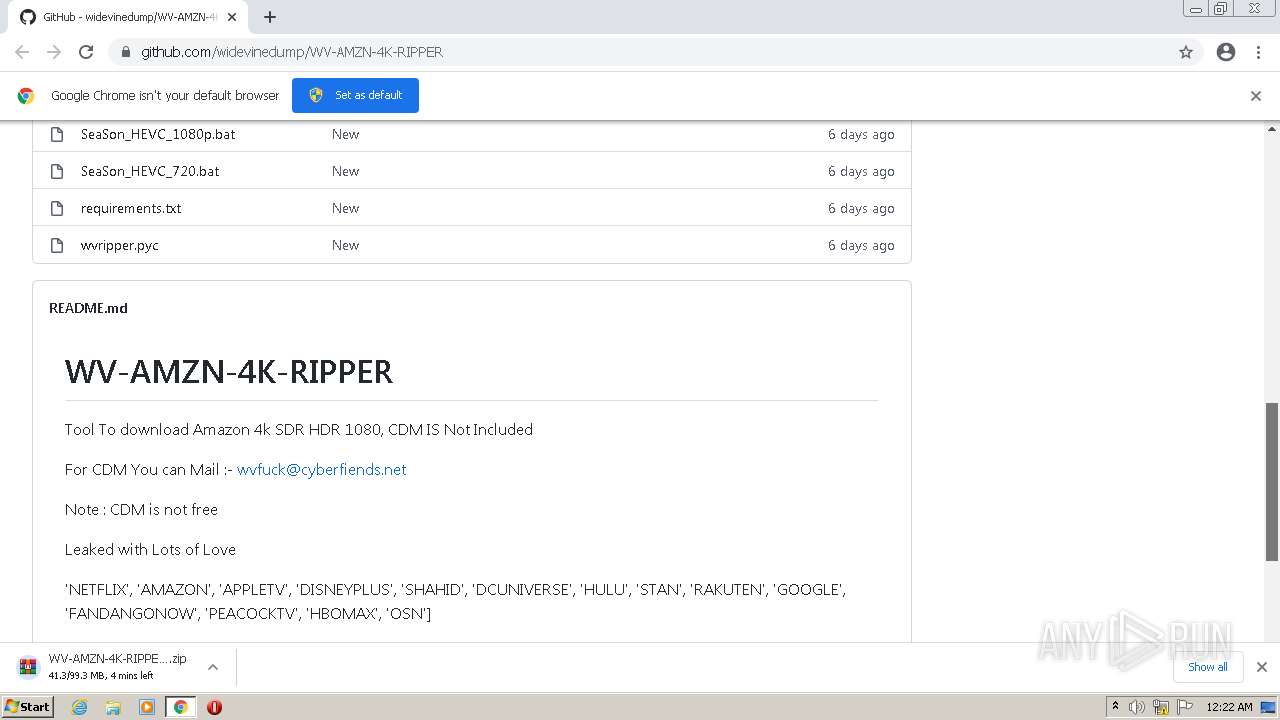Viewport: 1280px width, 720px height.
Task: Close the GitHub tab
Action: coord(232,17)
